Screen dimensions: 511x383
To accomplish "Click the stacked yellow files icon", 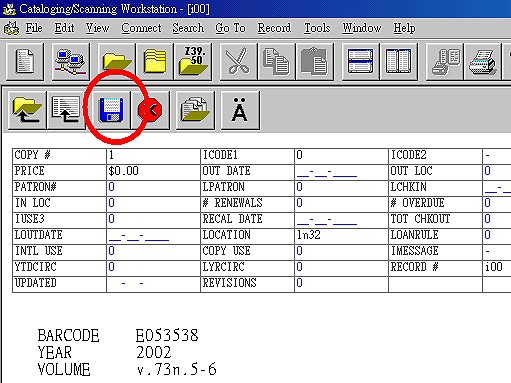I will tap(155, 61).
